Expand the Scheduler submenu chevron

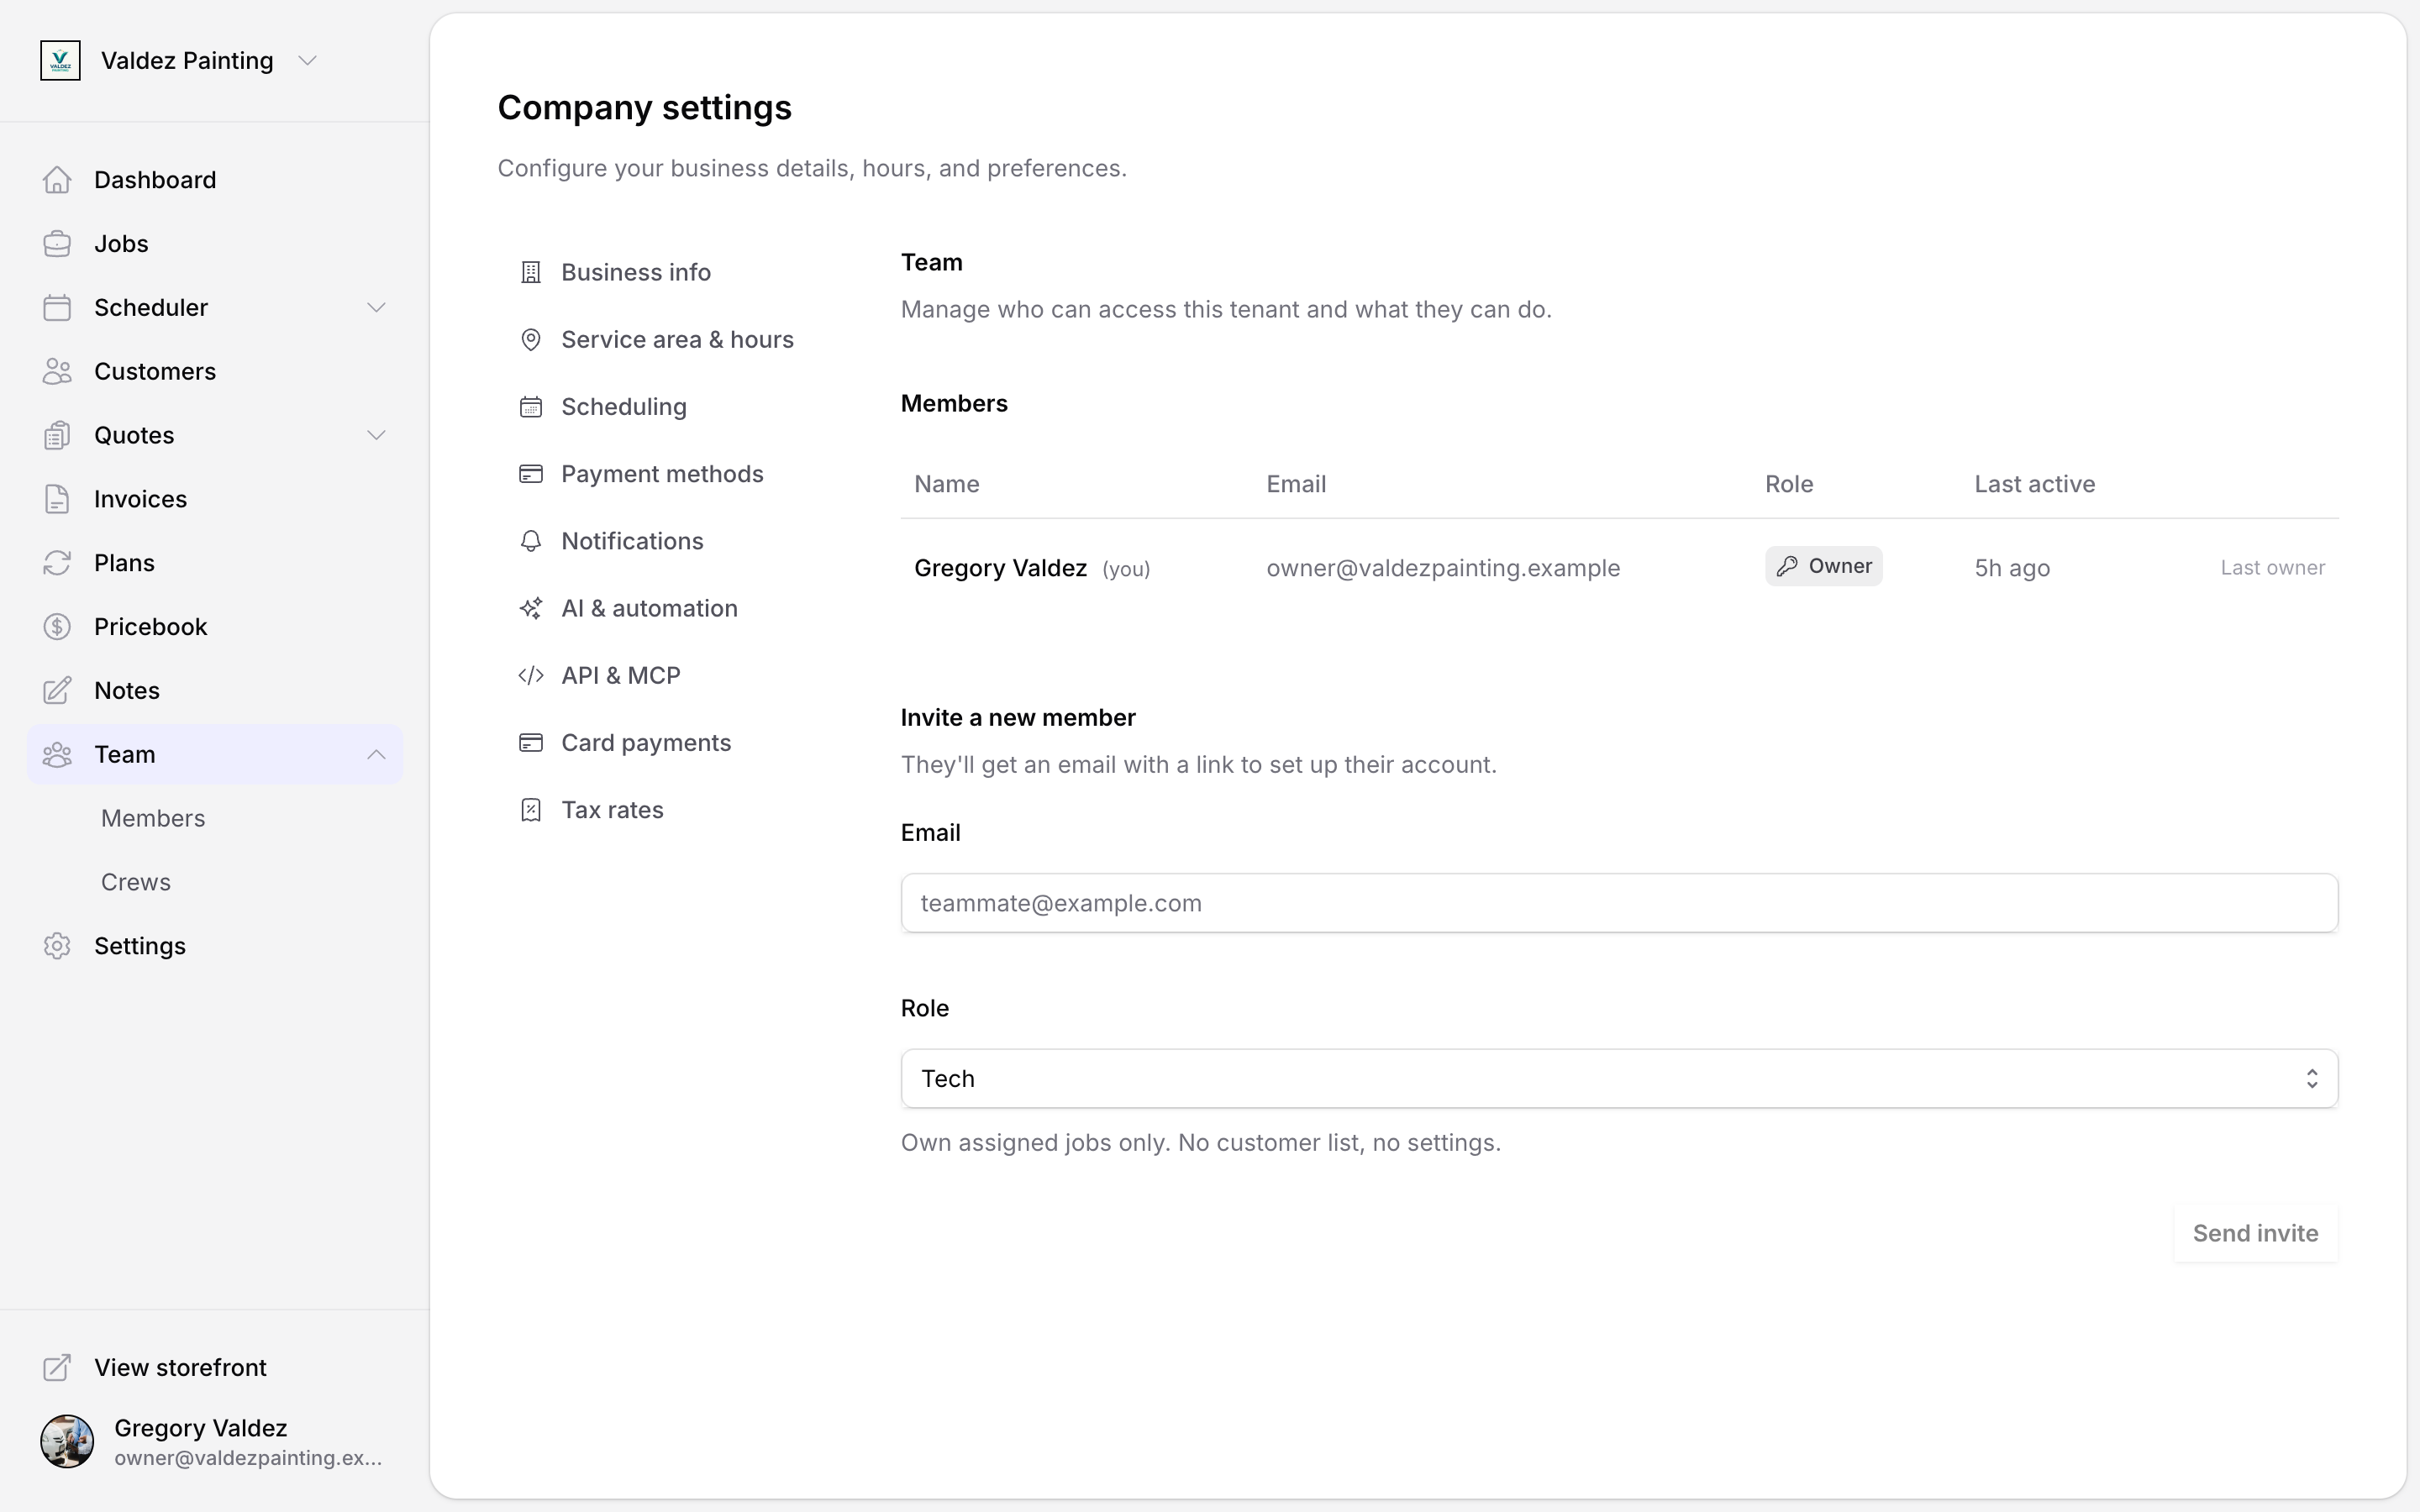click(376, 308)
